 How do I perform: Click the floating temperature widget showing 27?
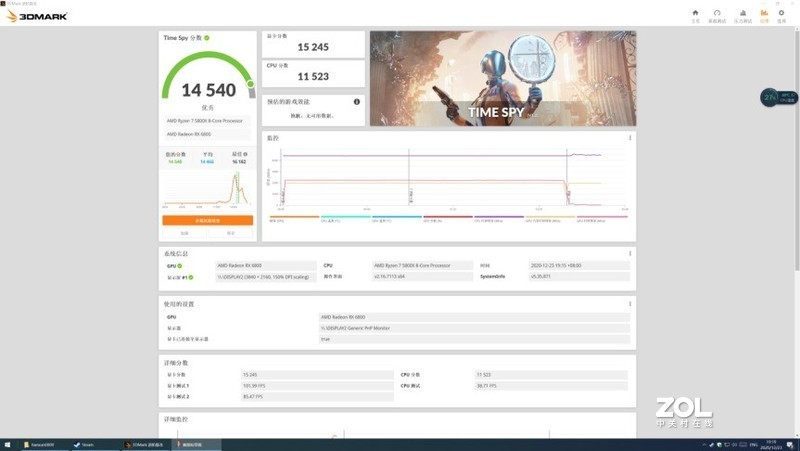tap(778, 97)
